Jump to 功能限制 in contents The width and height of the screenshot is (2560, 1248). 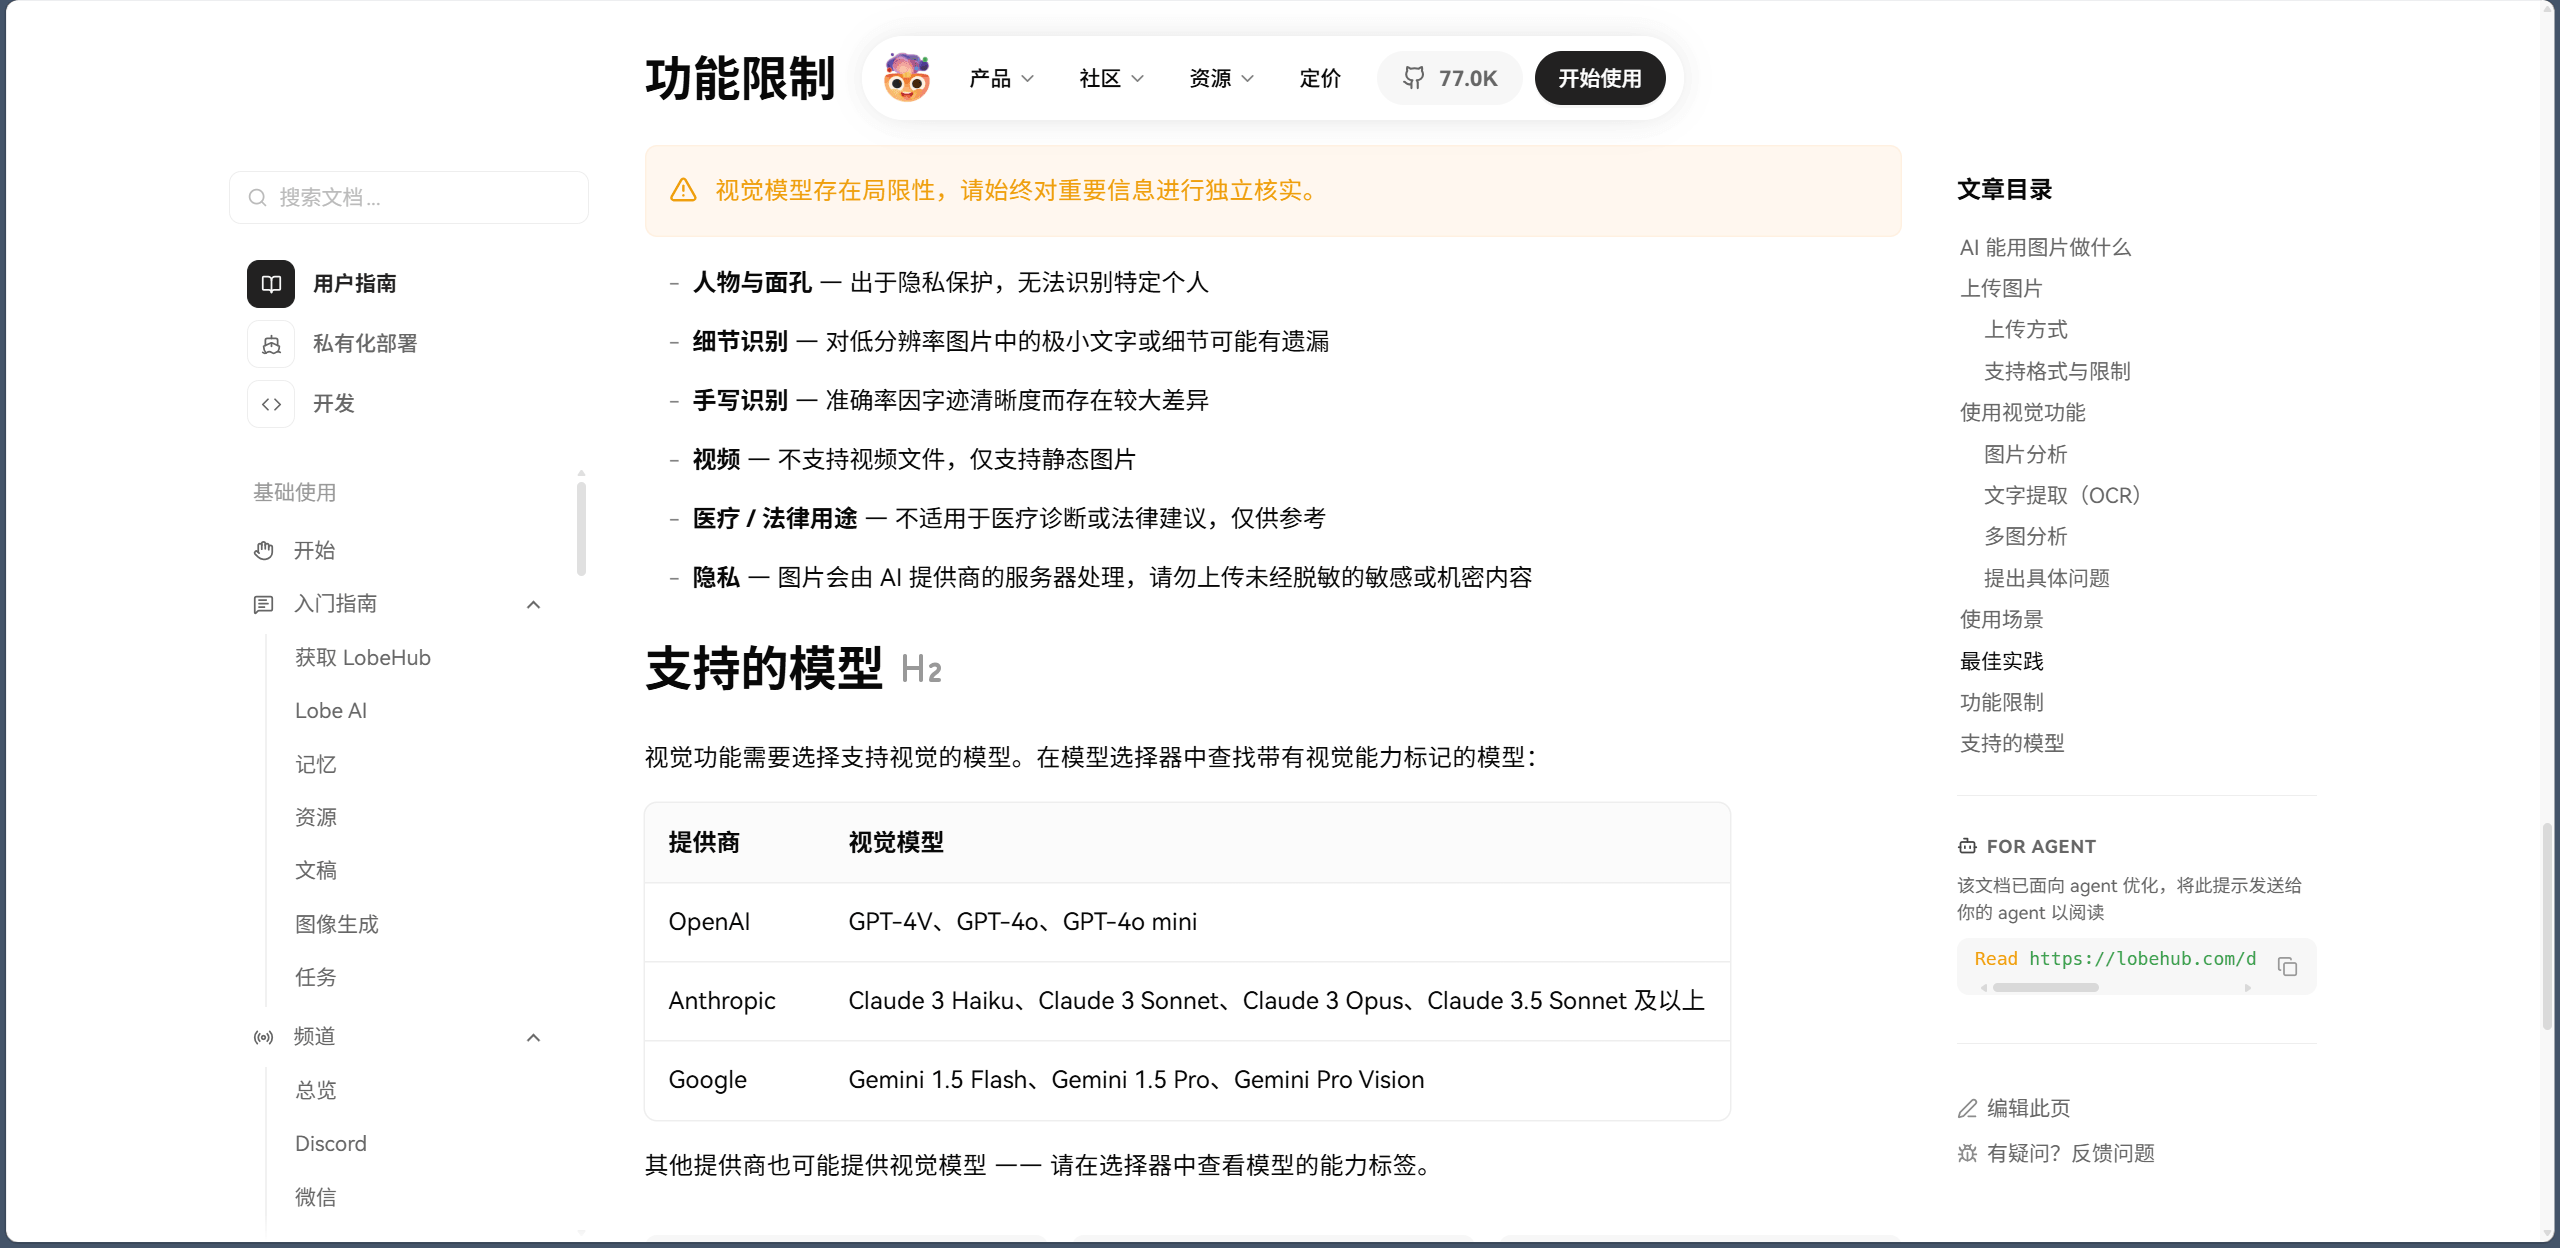(x=2001, y=703)
